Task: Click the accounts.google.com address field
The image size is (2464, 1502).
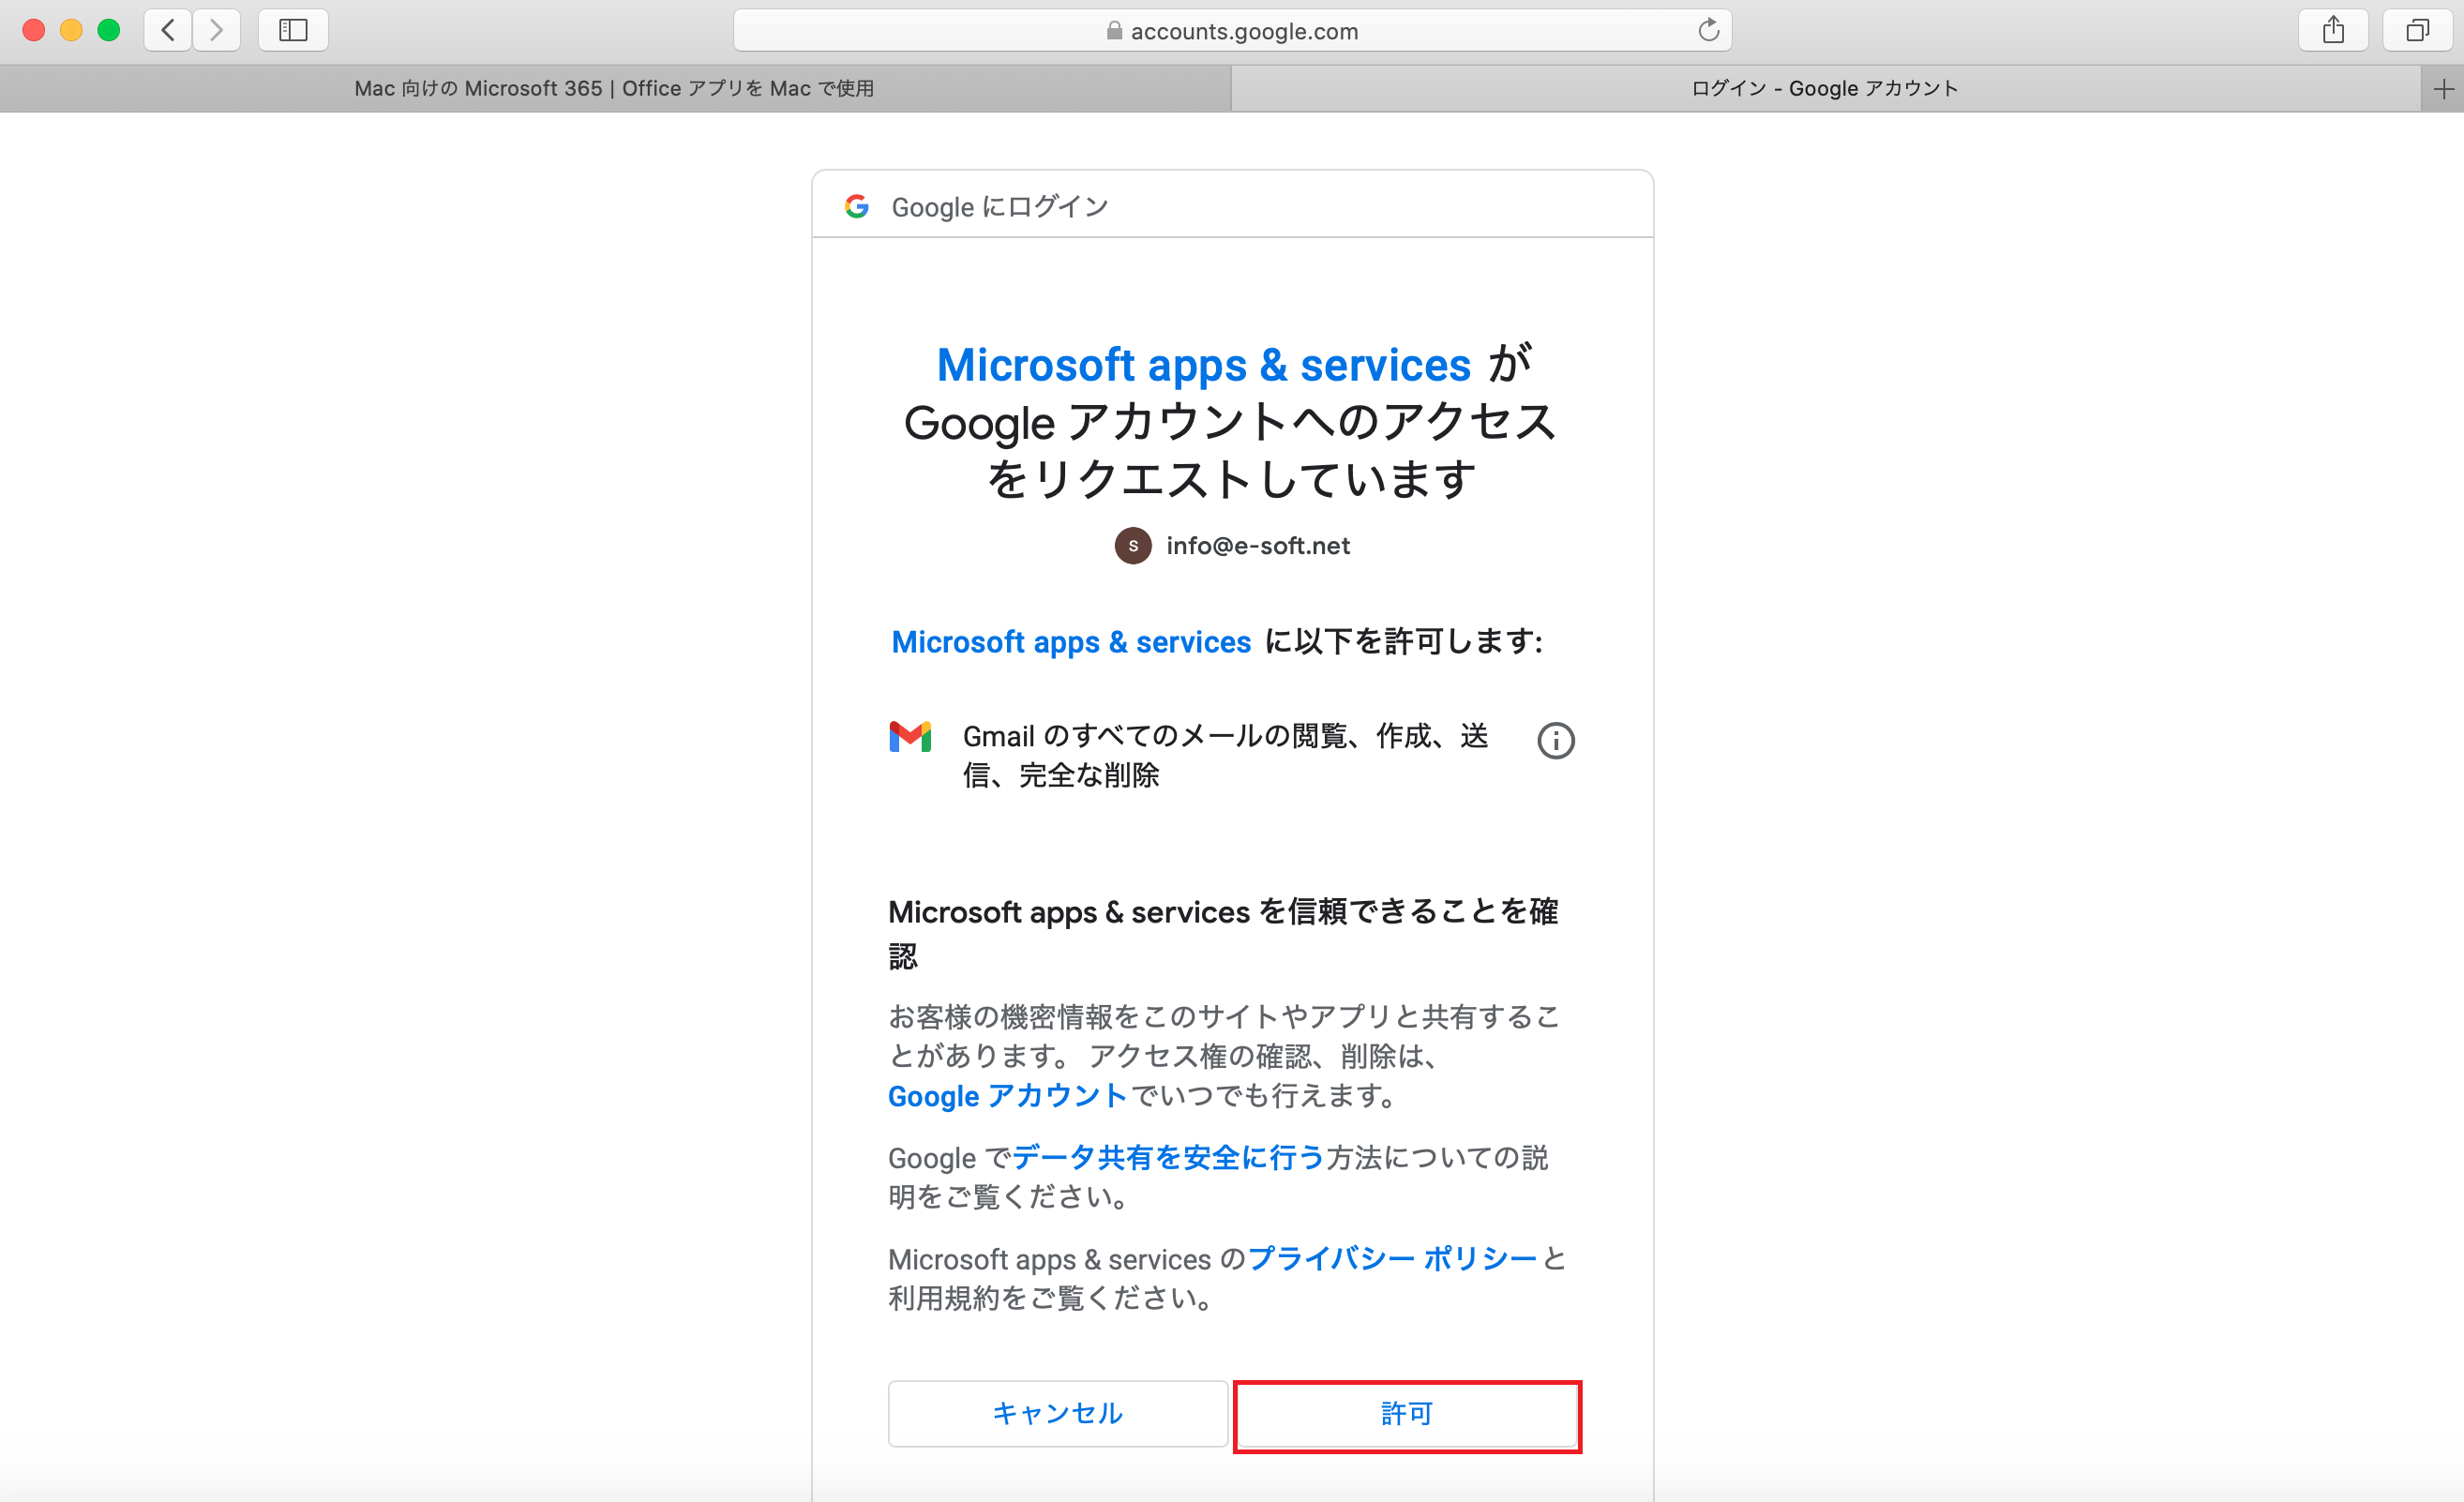Action: point(1232,31)
